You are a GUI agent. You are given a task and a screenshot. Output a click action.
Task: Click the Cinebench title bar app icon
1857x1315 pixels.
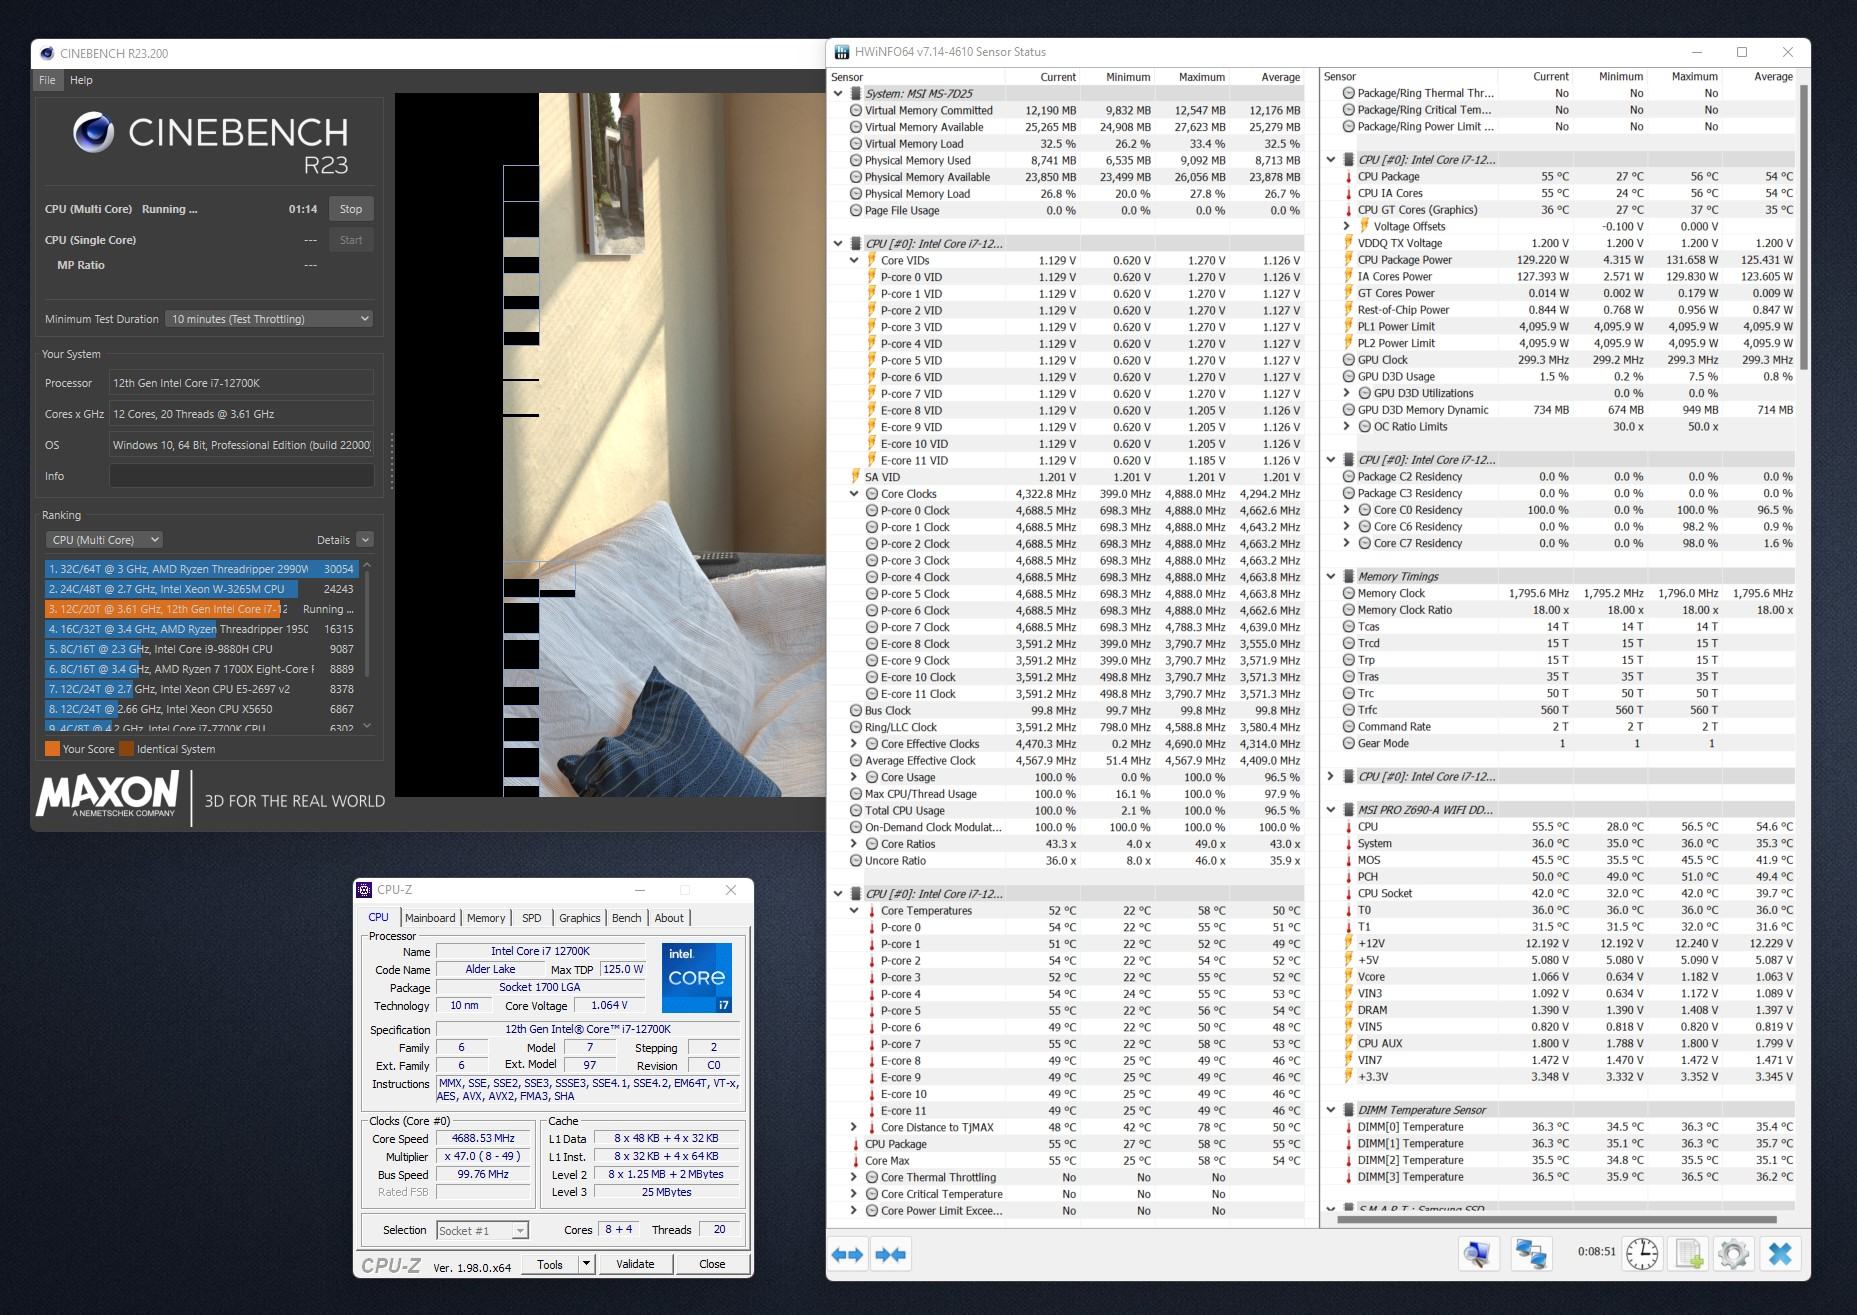click(x=47, y=53)
